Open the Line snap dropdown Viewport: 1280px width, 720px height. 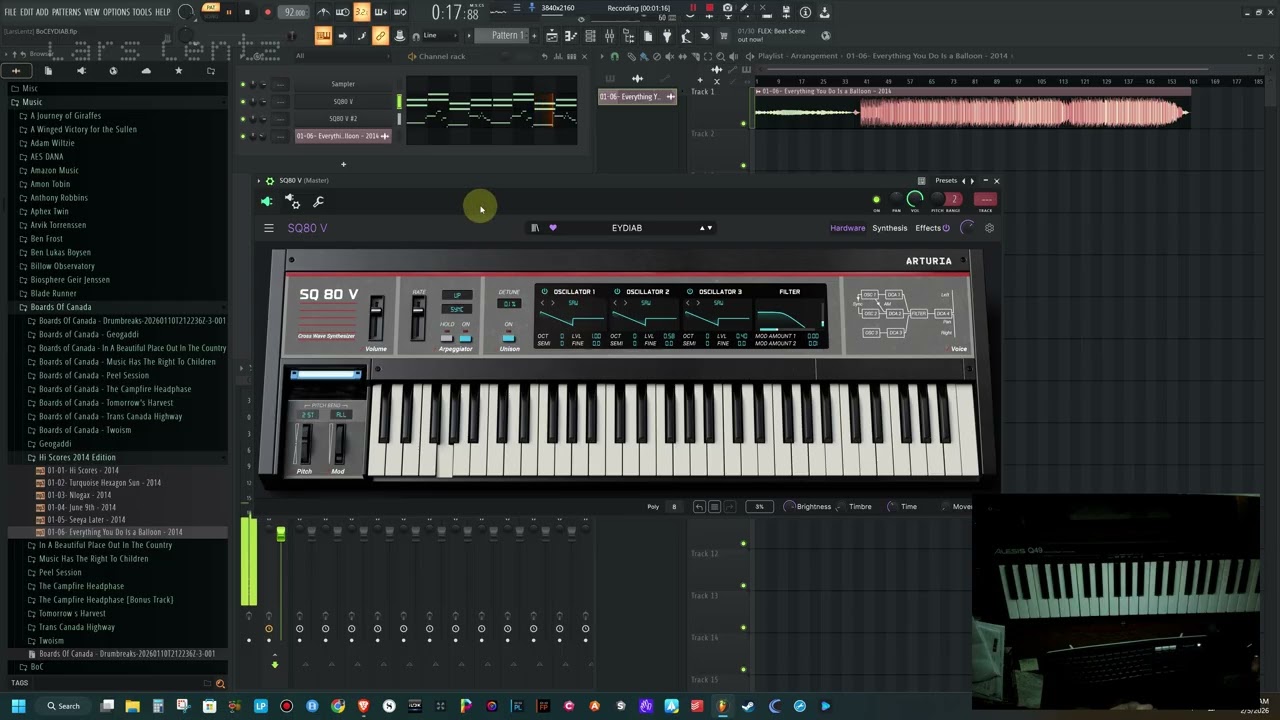click(438, 36)
